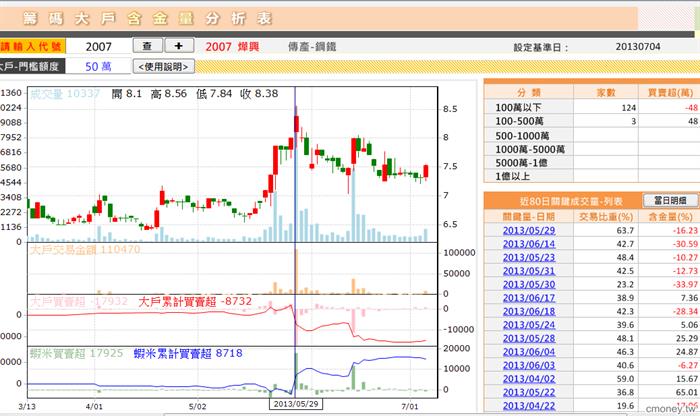700x416 pixels.
Task: Click the 2013/05/29 date marker on chart axis
Action: pos(296,404)
